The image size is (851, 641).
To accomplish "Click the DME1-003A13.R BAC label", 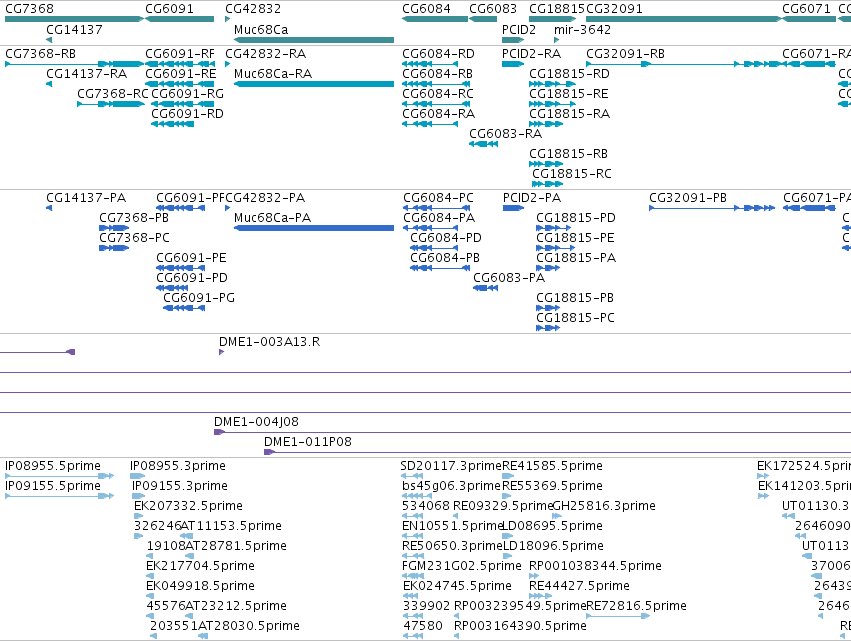I will [x=269, y=342].
